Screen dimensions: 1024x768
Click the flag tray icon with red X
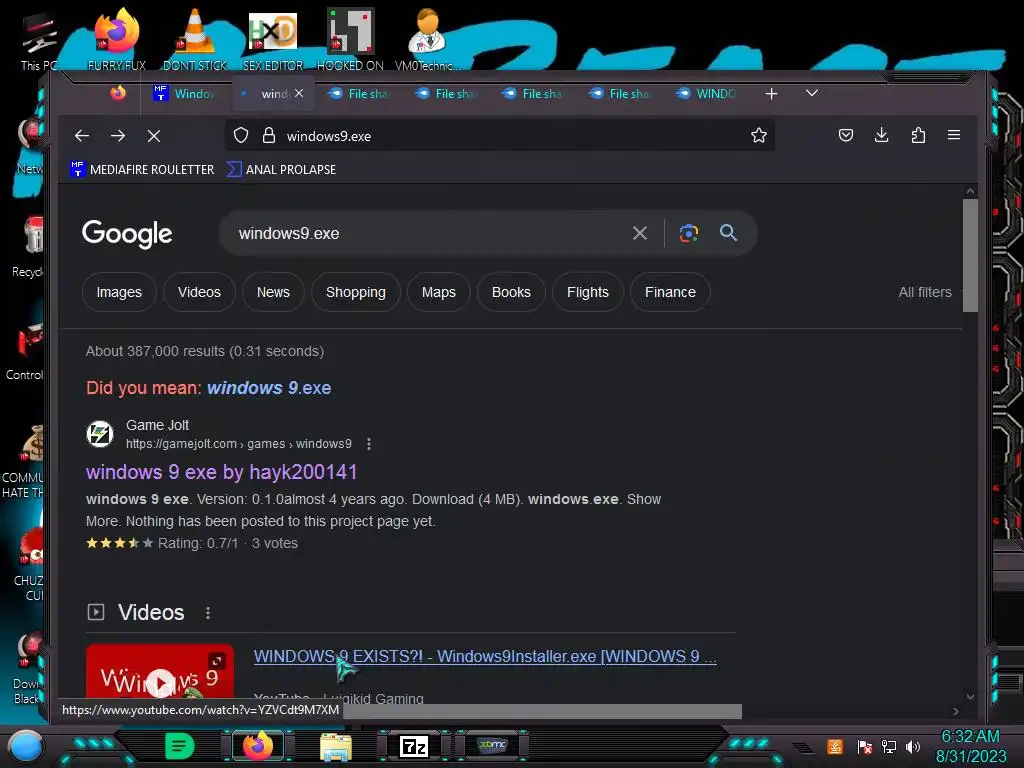pos(865,746)
